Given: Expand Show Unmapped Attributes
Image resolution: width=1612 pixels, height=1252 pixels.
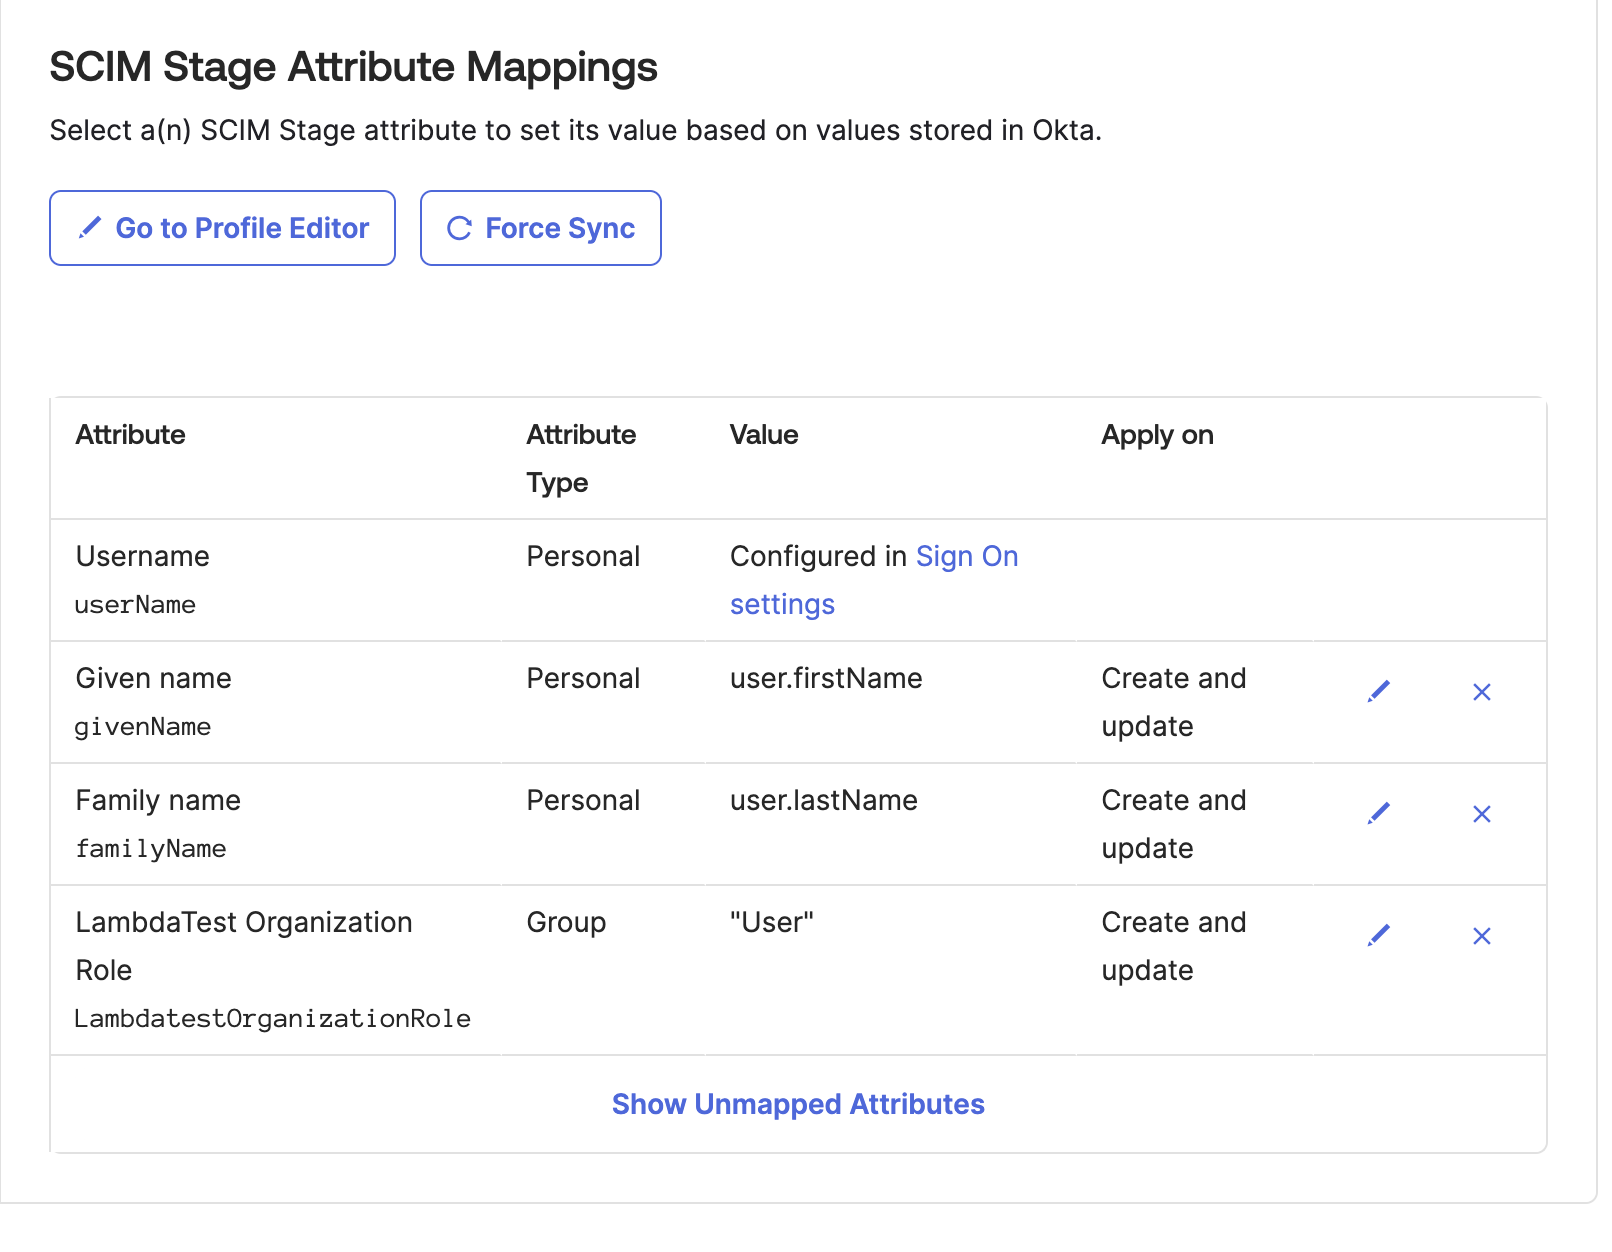Looking at the screenshot, I should pyautogui.click(x=797, y=1104).
